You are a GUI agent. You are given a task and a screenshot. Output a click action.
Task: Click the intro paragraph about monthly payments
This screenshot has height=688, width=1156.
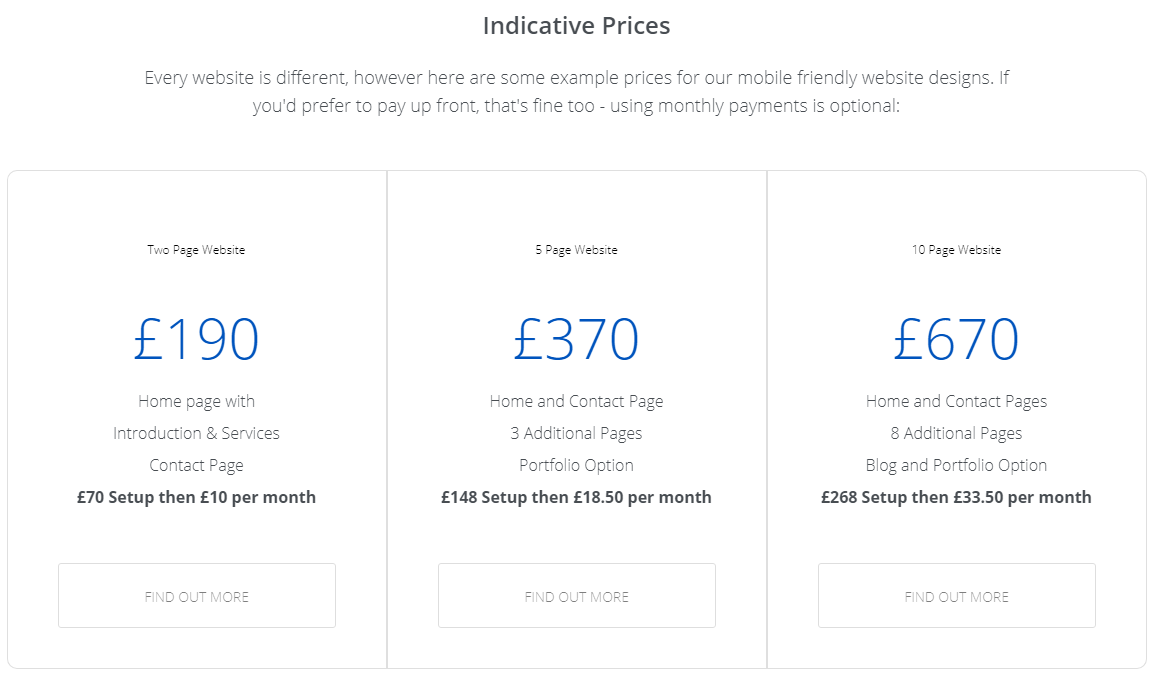pyautogui.click(x=577, y=91)
